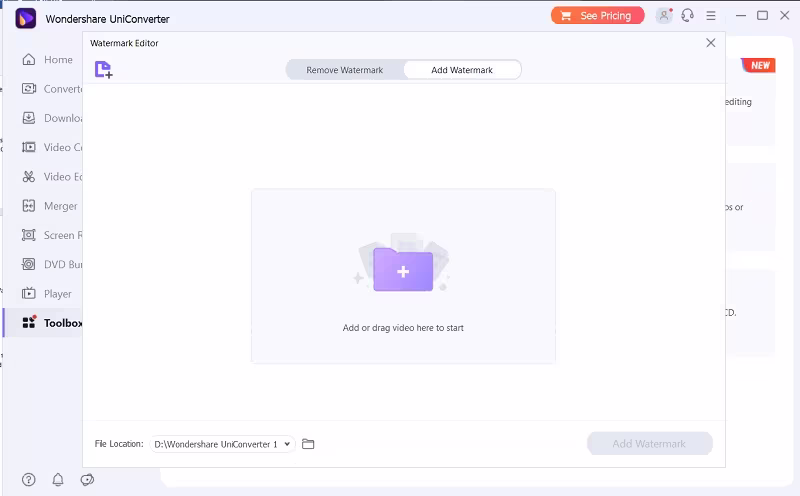The width and height of the screenshot is (800, 496).
Task: Click the Toolbox grid icon
Action: click(29, 323)
